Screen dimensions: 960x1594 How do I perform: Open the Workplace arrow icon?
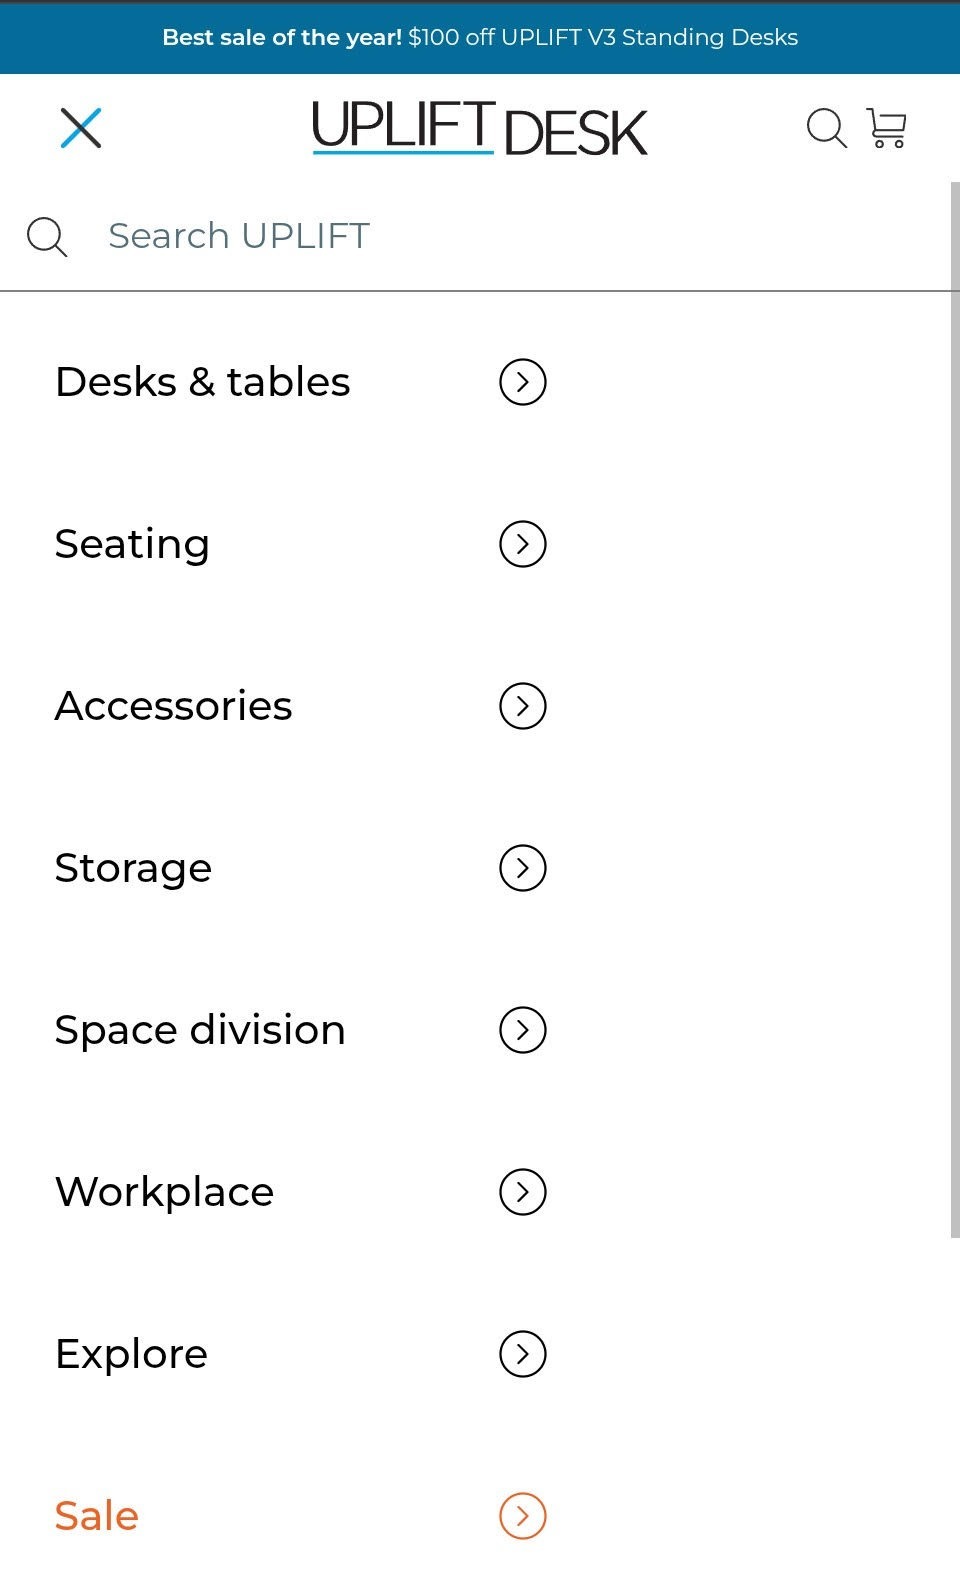522,1192
